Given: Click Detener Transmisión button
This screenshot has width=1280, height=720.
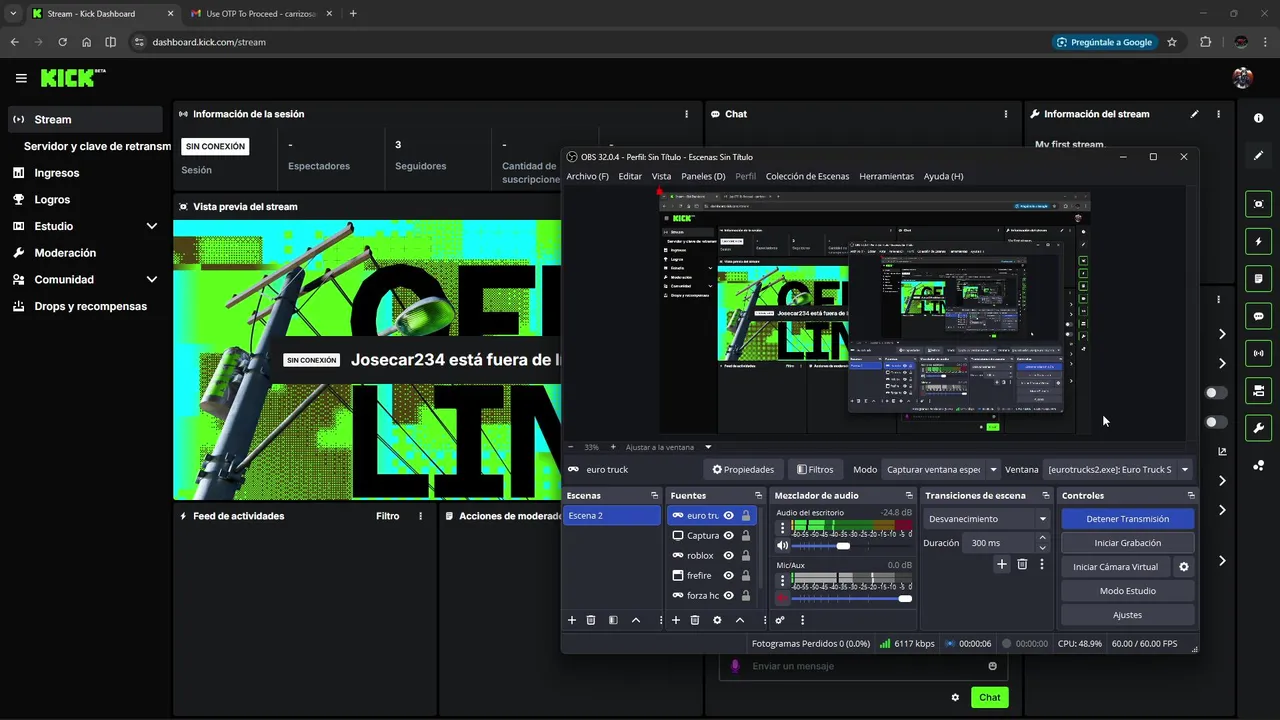Looking at the screenshot, I should coord(1127,519).
